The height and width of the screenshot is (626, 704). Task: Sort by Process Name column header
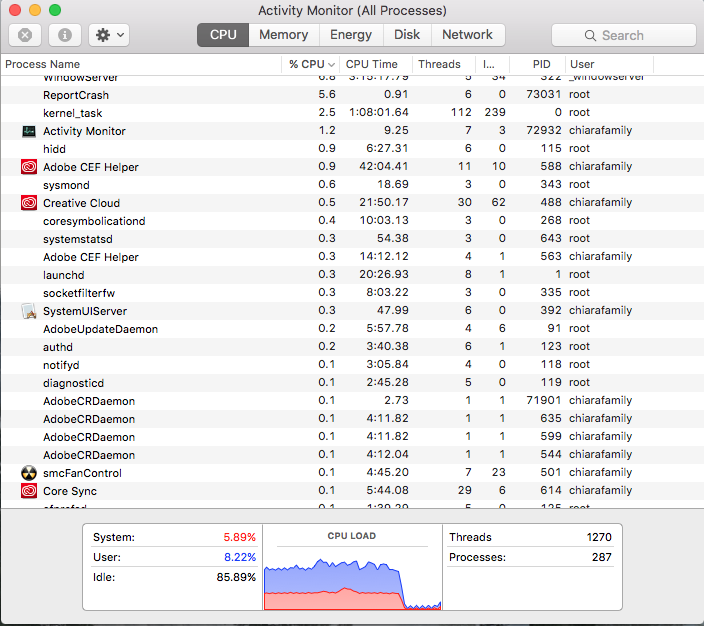[x=141, y=64]
